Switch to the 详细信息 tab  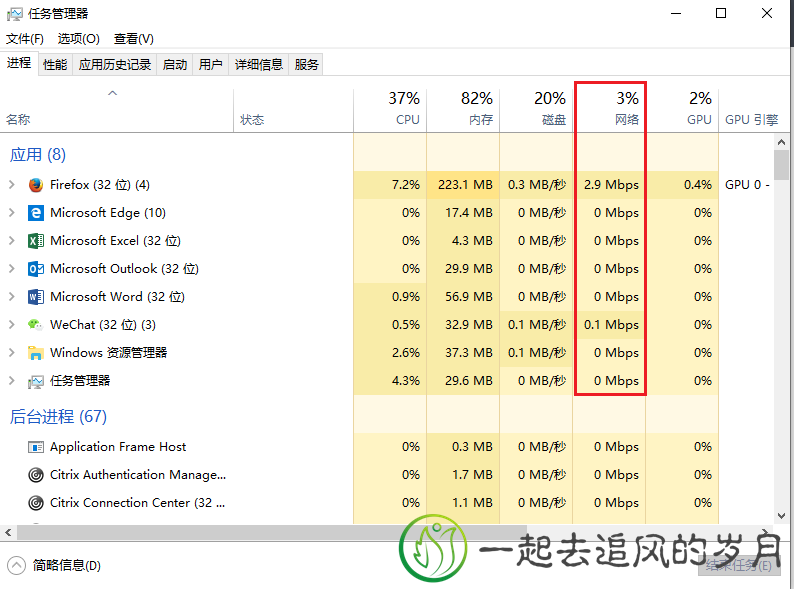(x=258, y=64)
